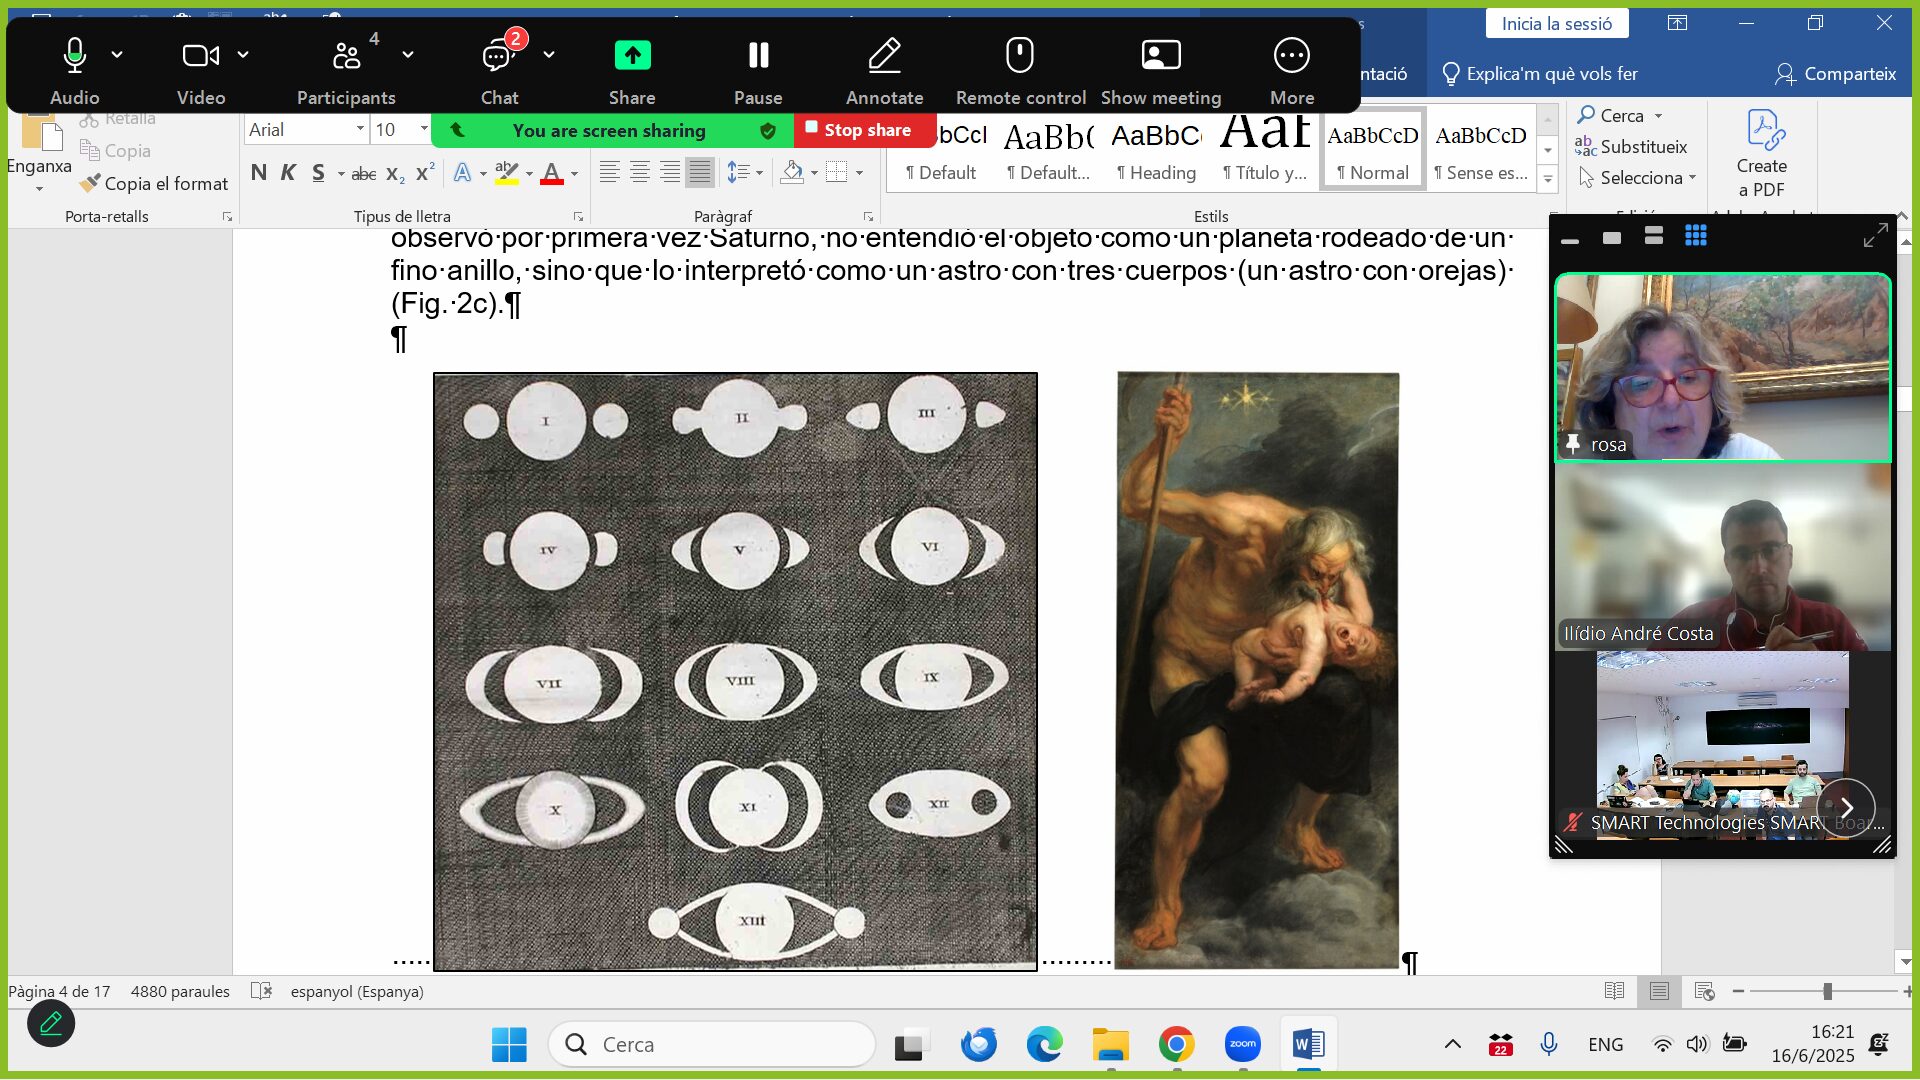The image size is (1920, 1080).
Task: Open the Windows Start menu
Action: tap(509, 1045)
